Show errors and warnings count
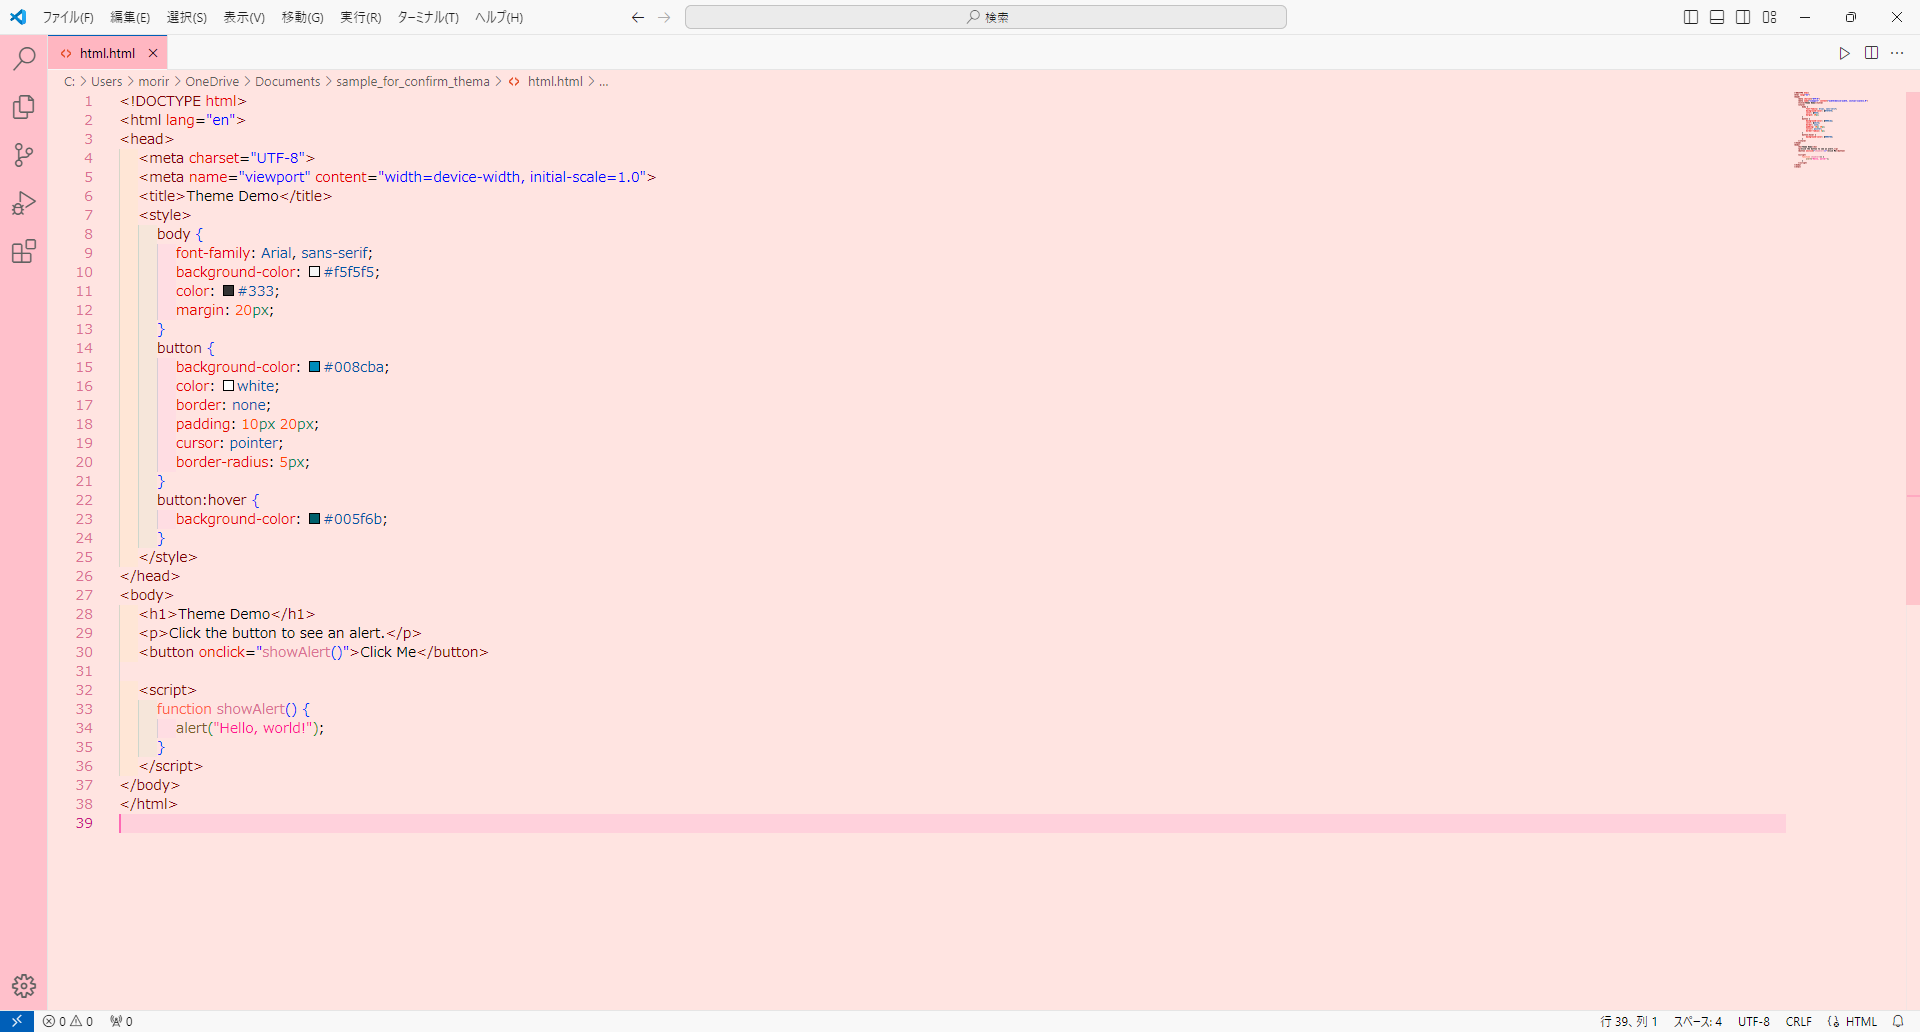The width and height of the screenshot is (1920, 1032). [x=68, y=1021]
